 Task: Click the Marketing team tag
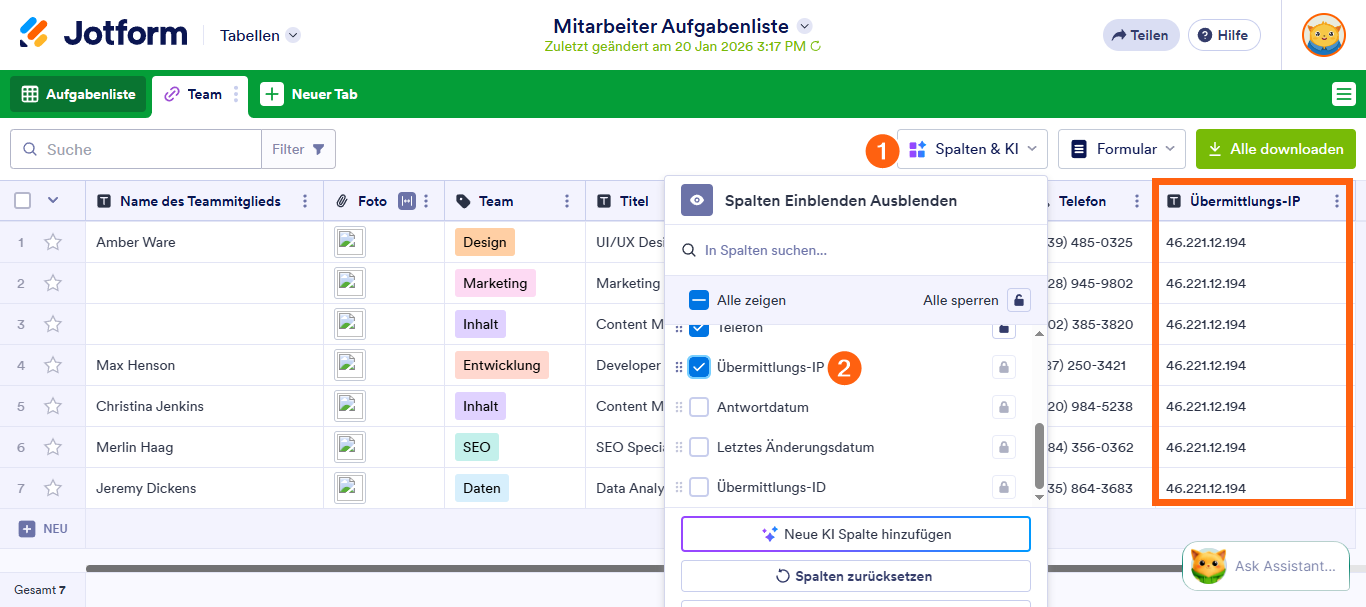[495, 283]
